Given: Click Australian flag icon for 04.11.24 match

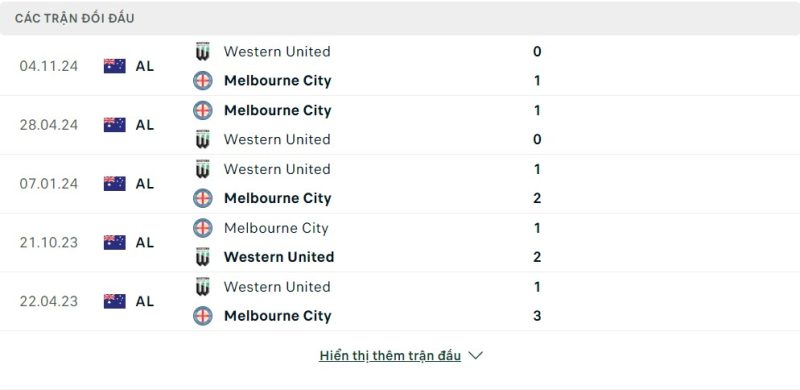Looking at the screenshot, I should click(x=115, y=66).
